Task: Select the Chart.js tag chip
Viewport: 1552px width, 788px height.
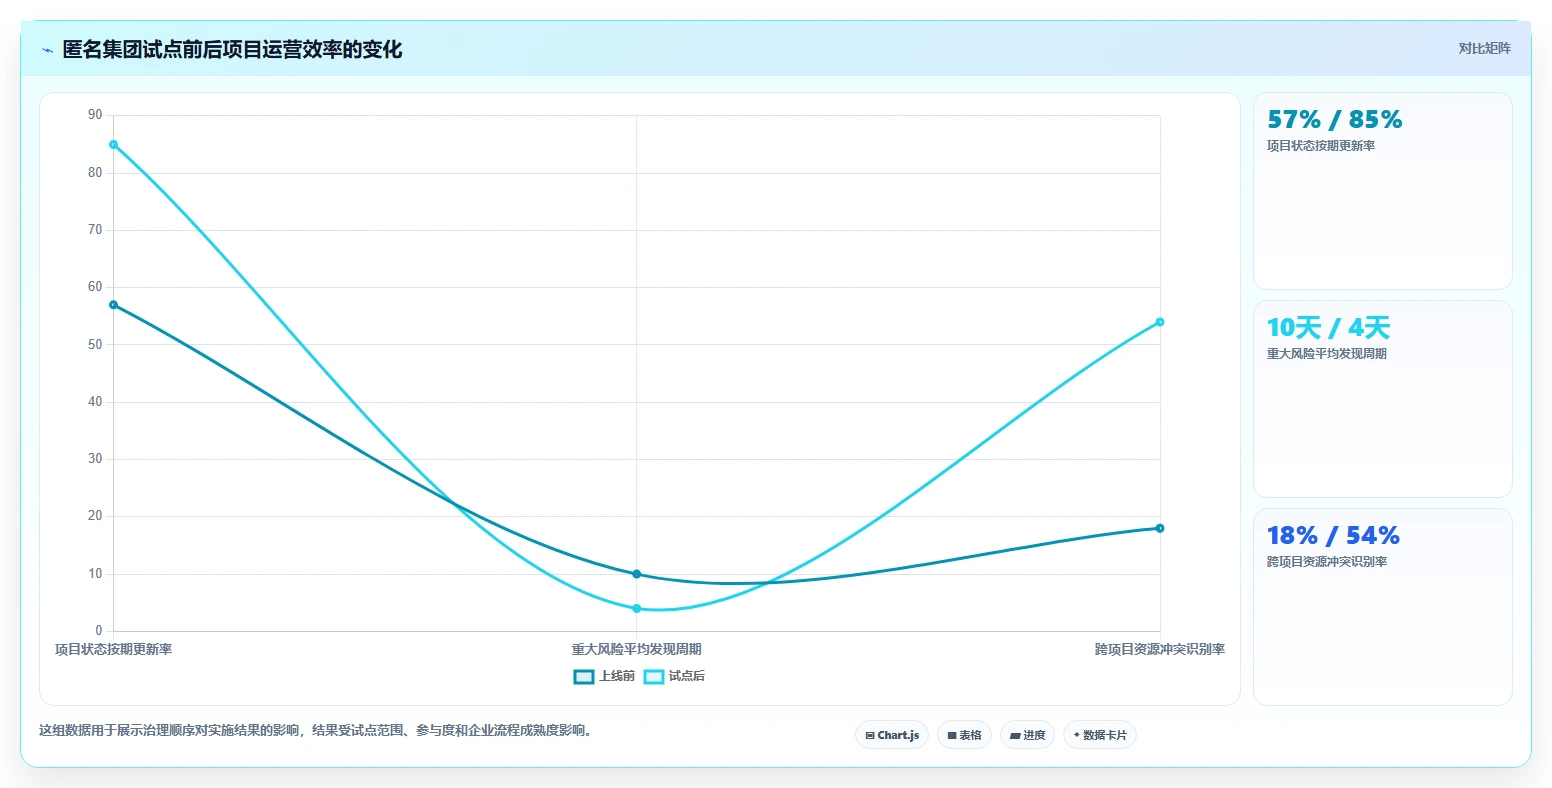Action: (x=892, y=735)
